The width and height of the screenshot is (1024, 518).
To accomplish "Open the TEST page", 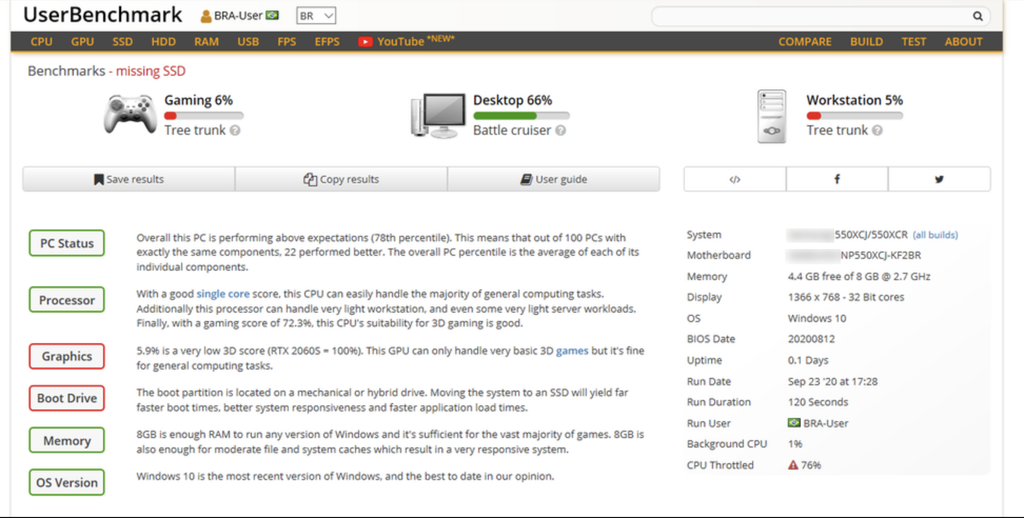I will pos(914,42).
